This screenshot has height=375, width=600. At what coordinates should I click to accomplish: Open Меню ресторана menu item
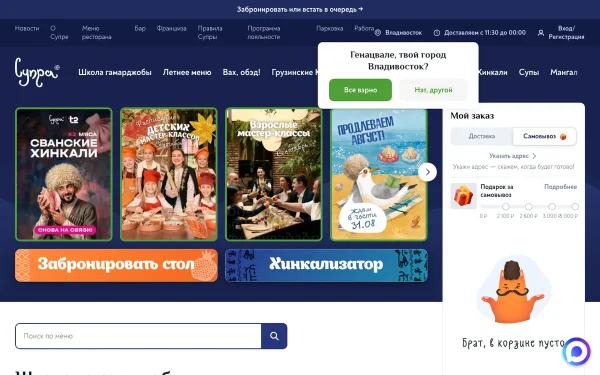[96, 33]
